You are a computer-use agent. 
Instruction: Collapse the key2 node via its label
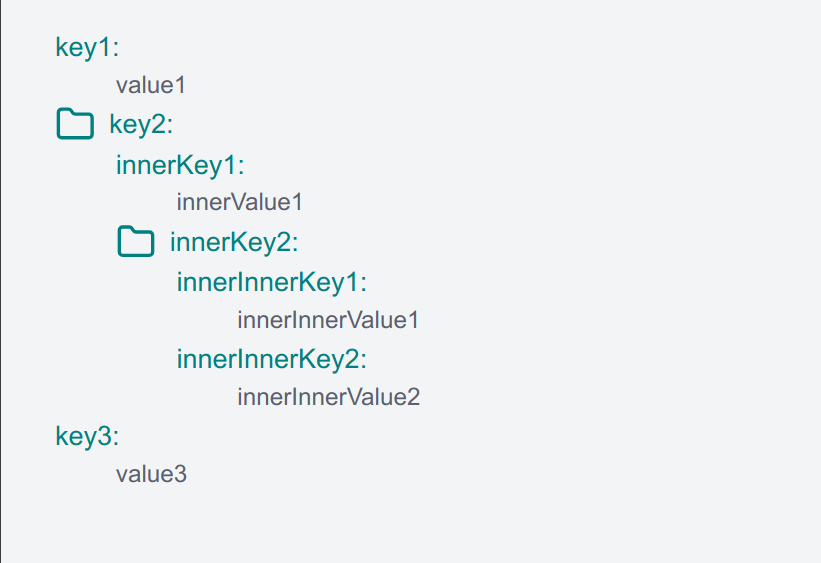pos(141,125)
